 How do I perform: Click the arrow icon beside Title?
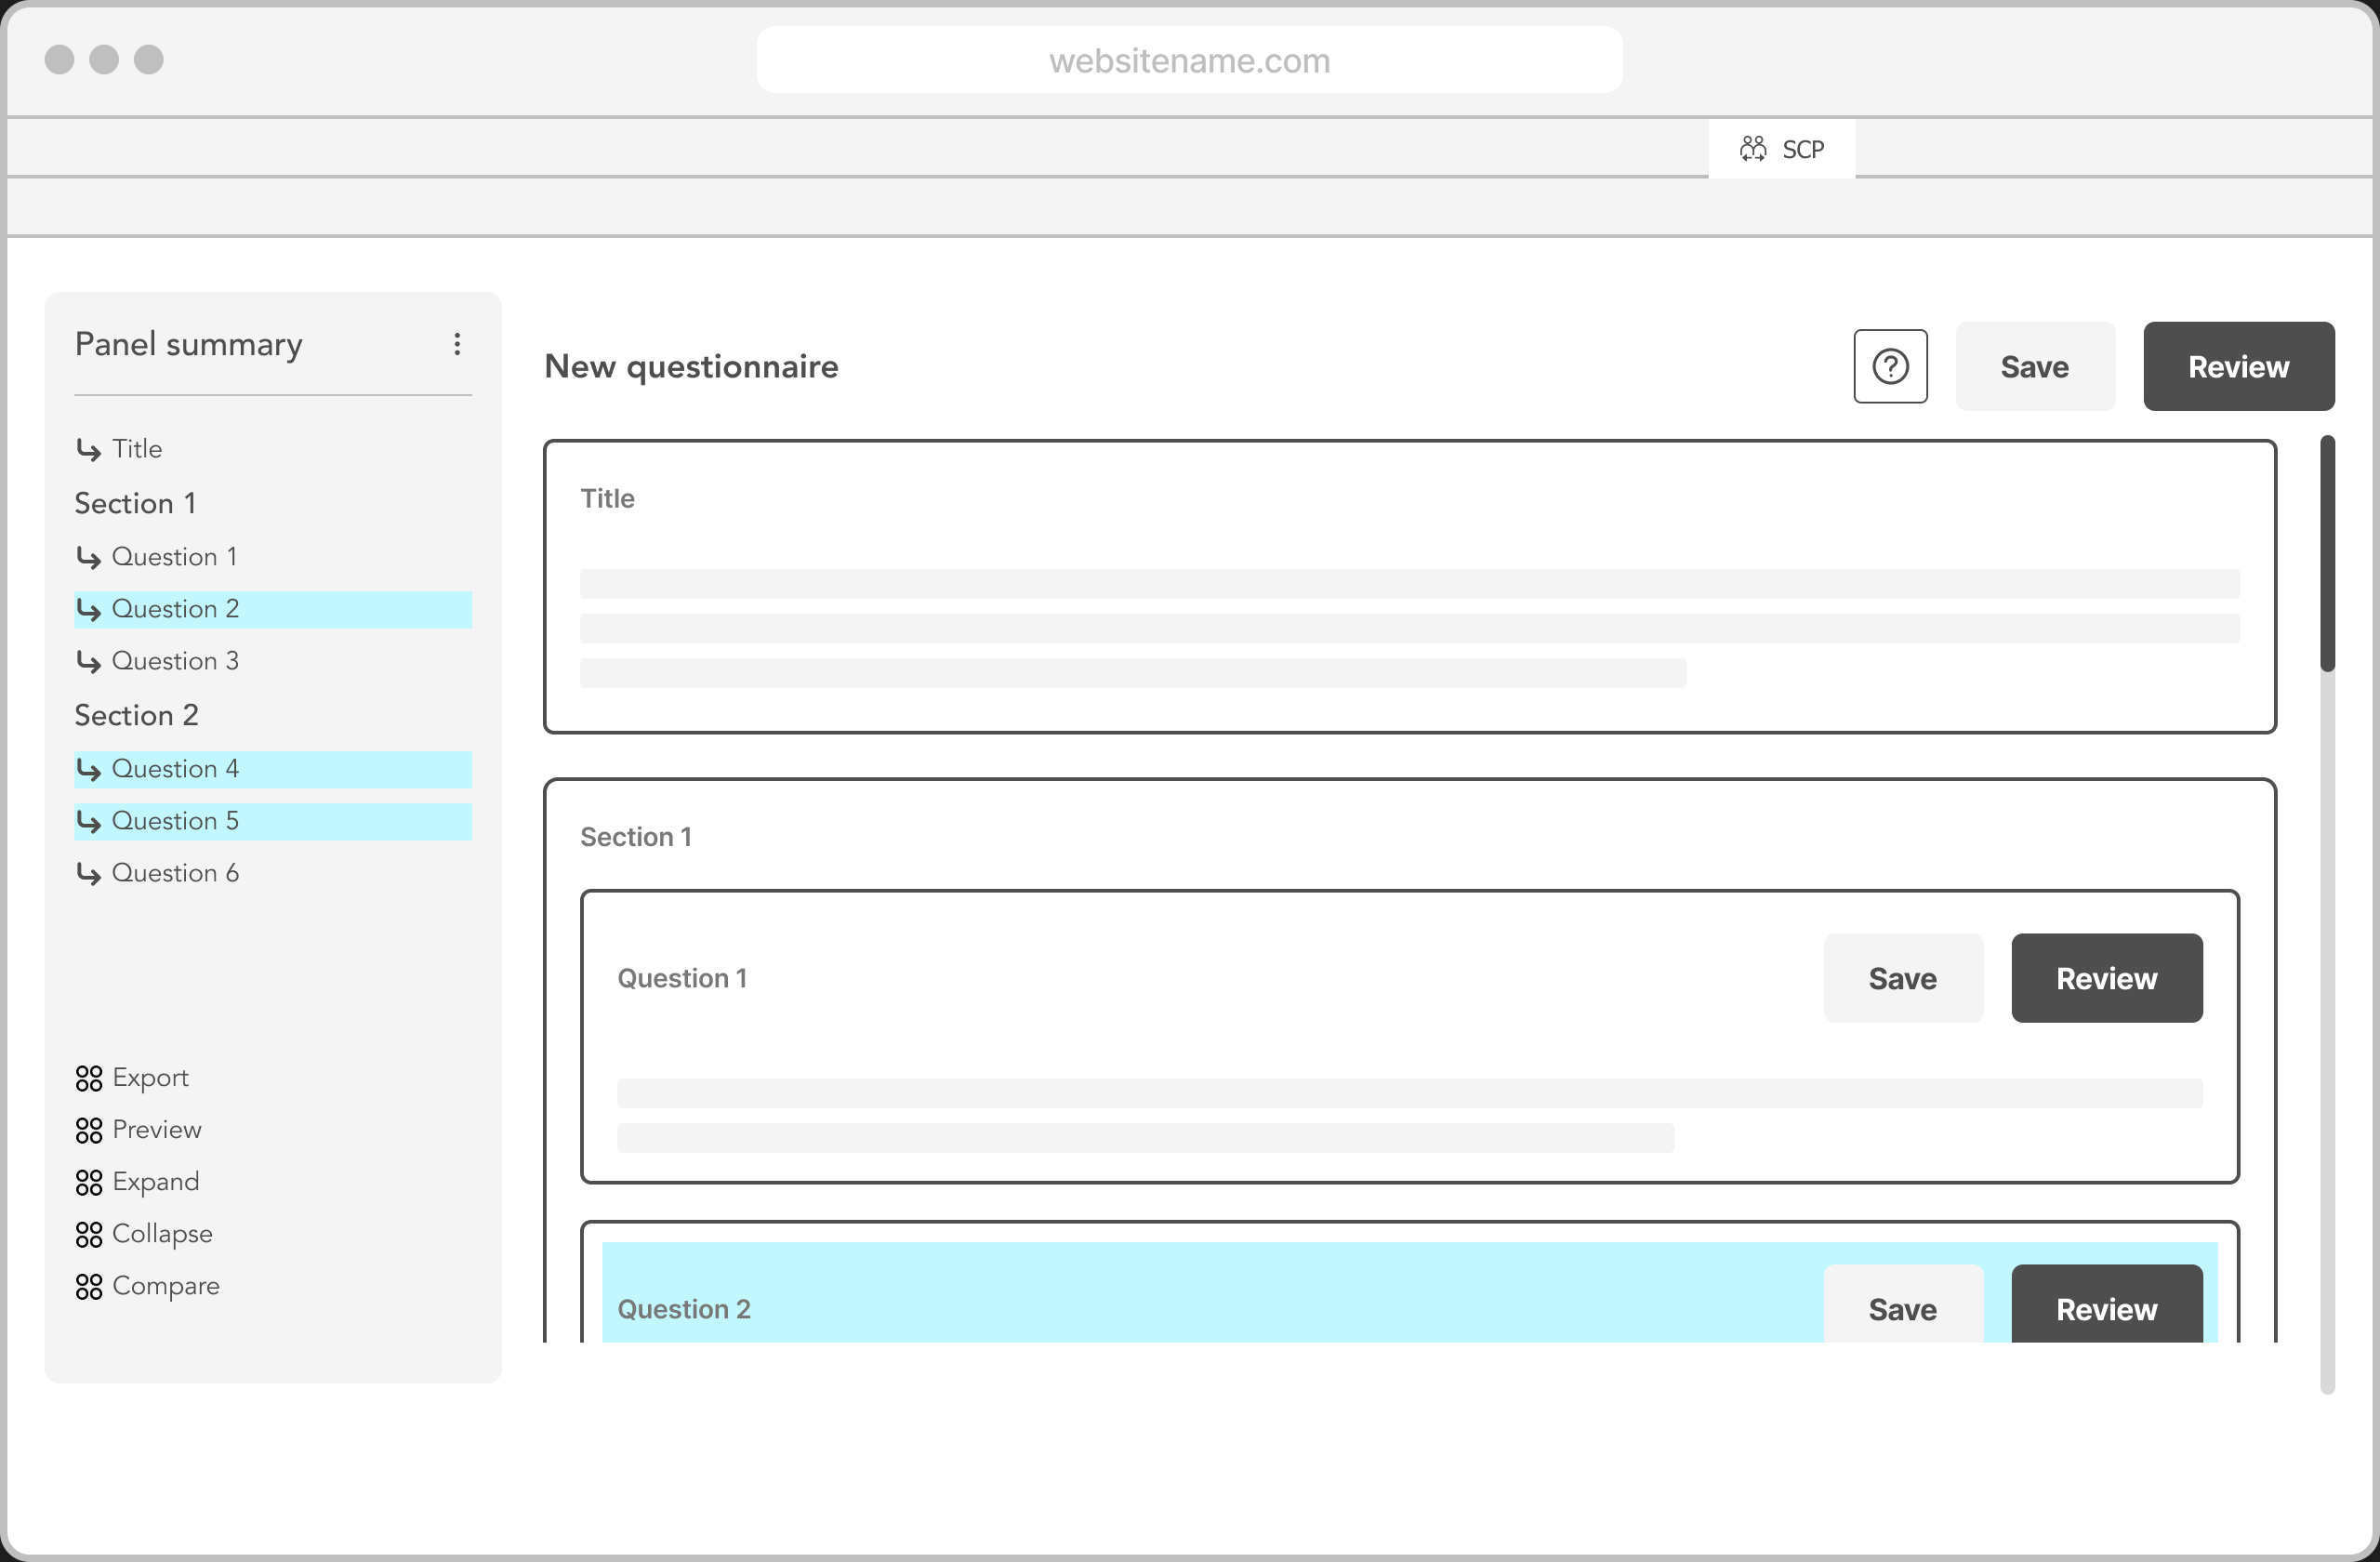click(89, 450)
